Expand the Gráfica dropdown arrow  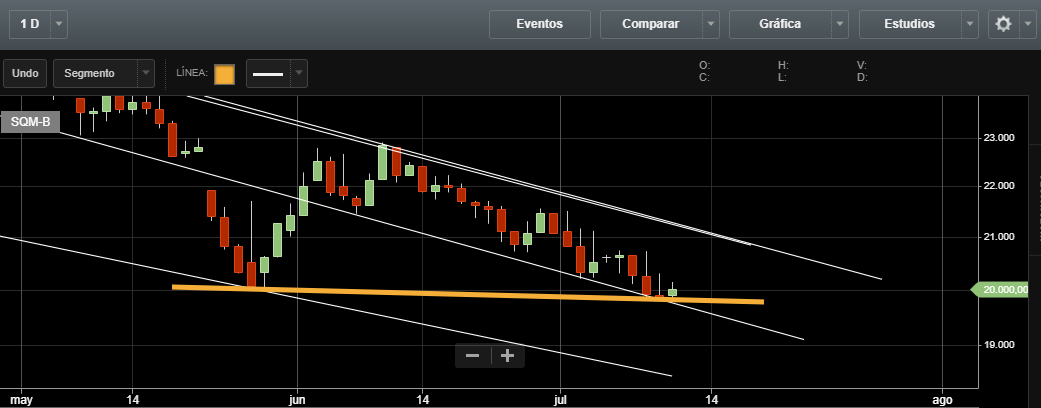pyautogui.click(x=841, y=25)
